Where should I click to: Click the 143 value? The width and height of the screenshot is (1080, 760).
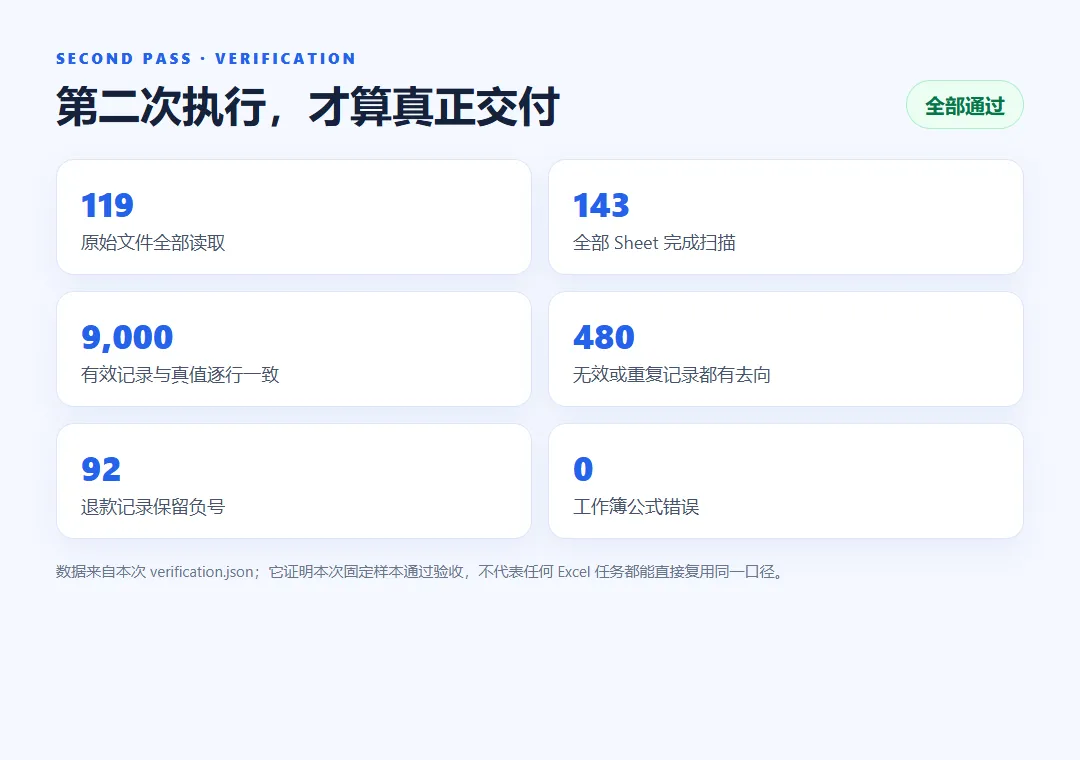point(601,205)
